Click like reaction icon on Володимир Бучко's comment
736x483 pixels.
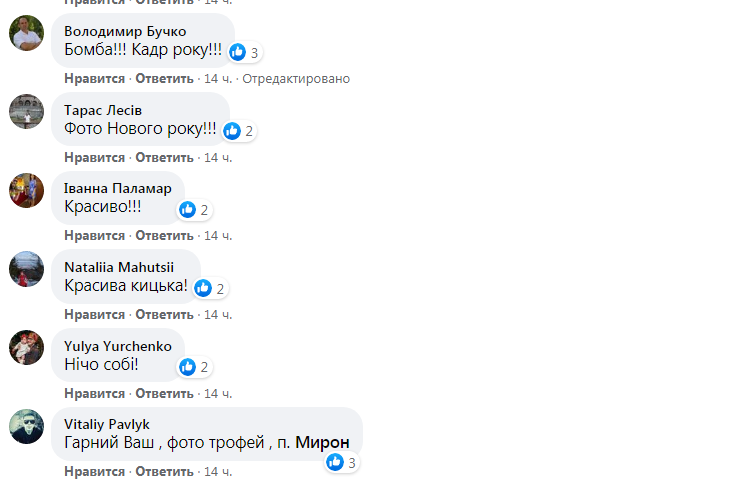point(238,52)
